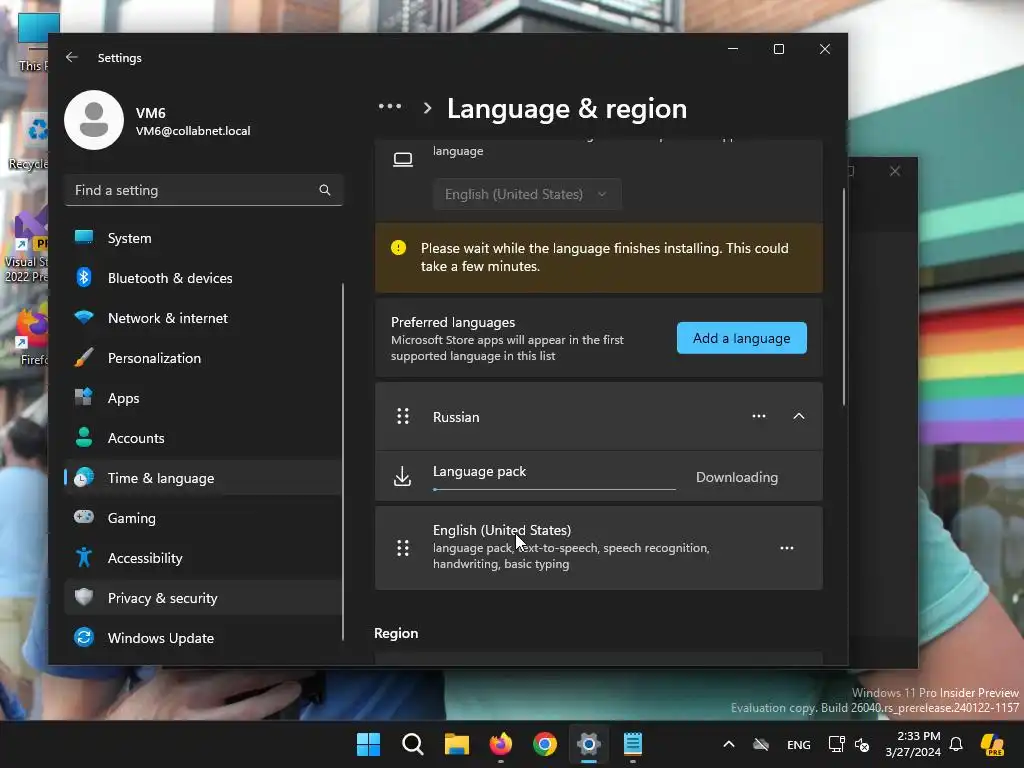Go back with the Settings back arrow

click(x=72, y=57)
